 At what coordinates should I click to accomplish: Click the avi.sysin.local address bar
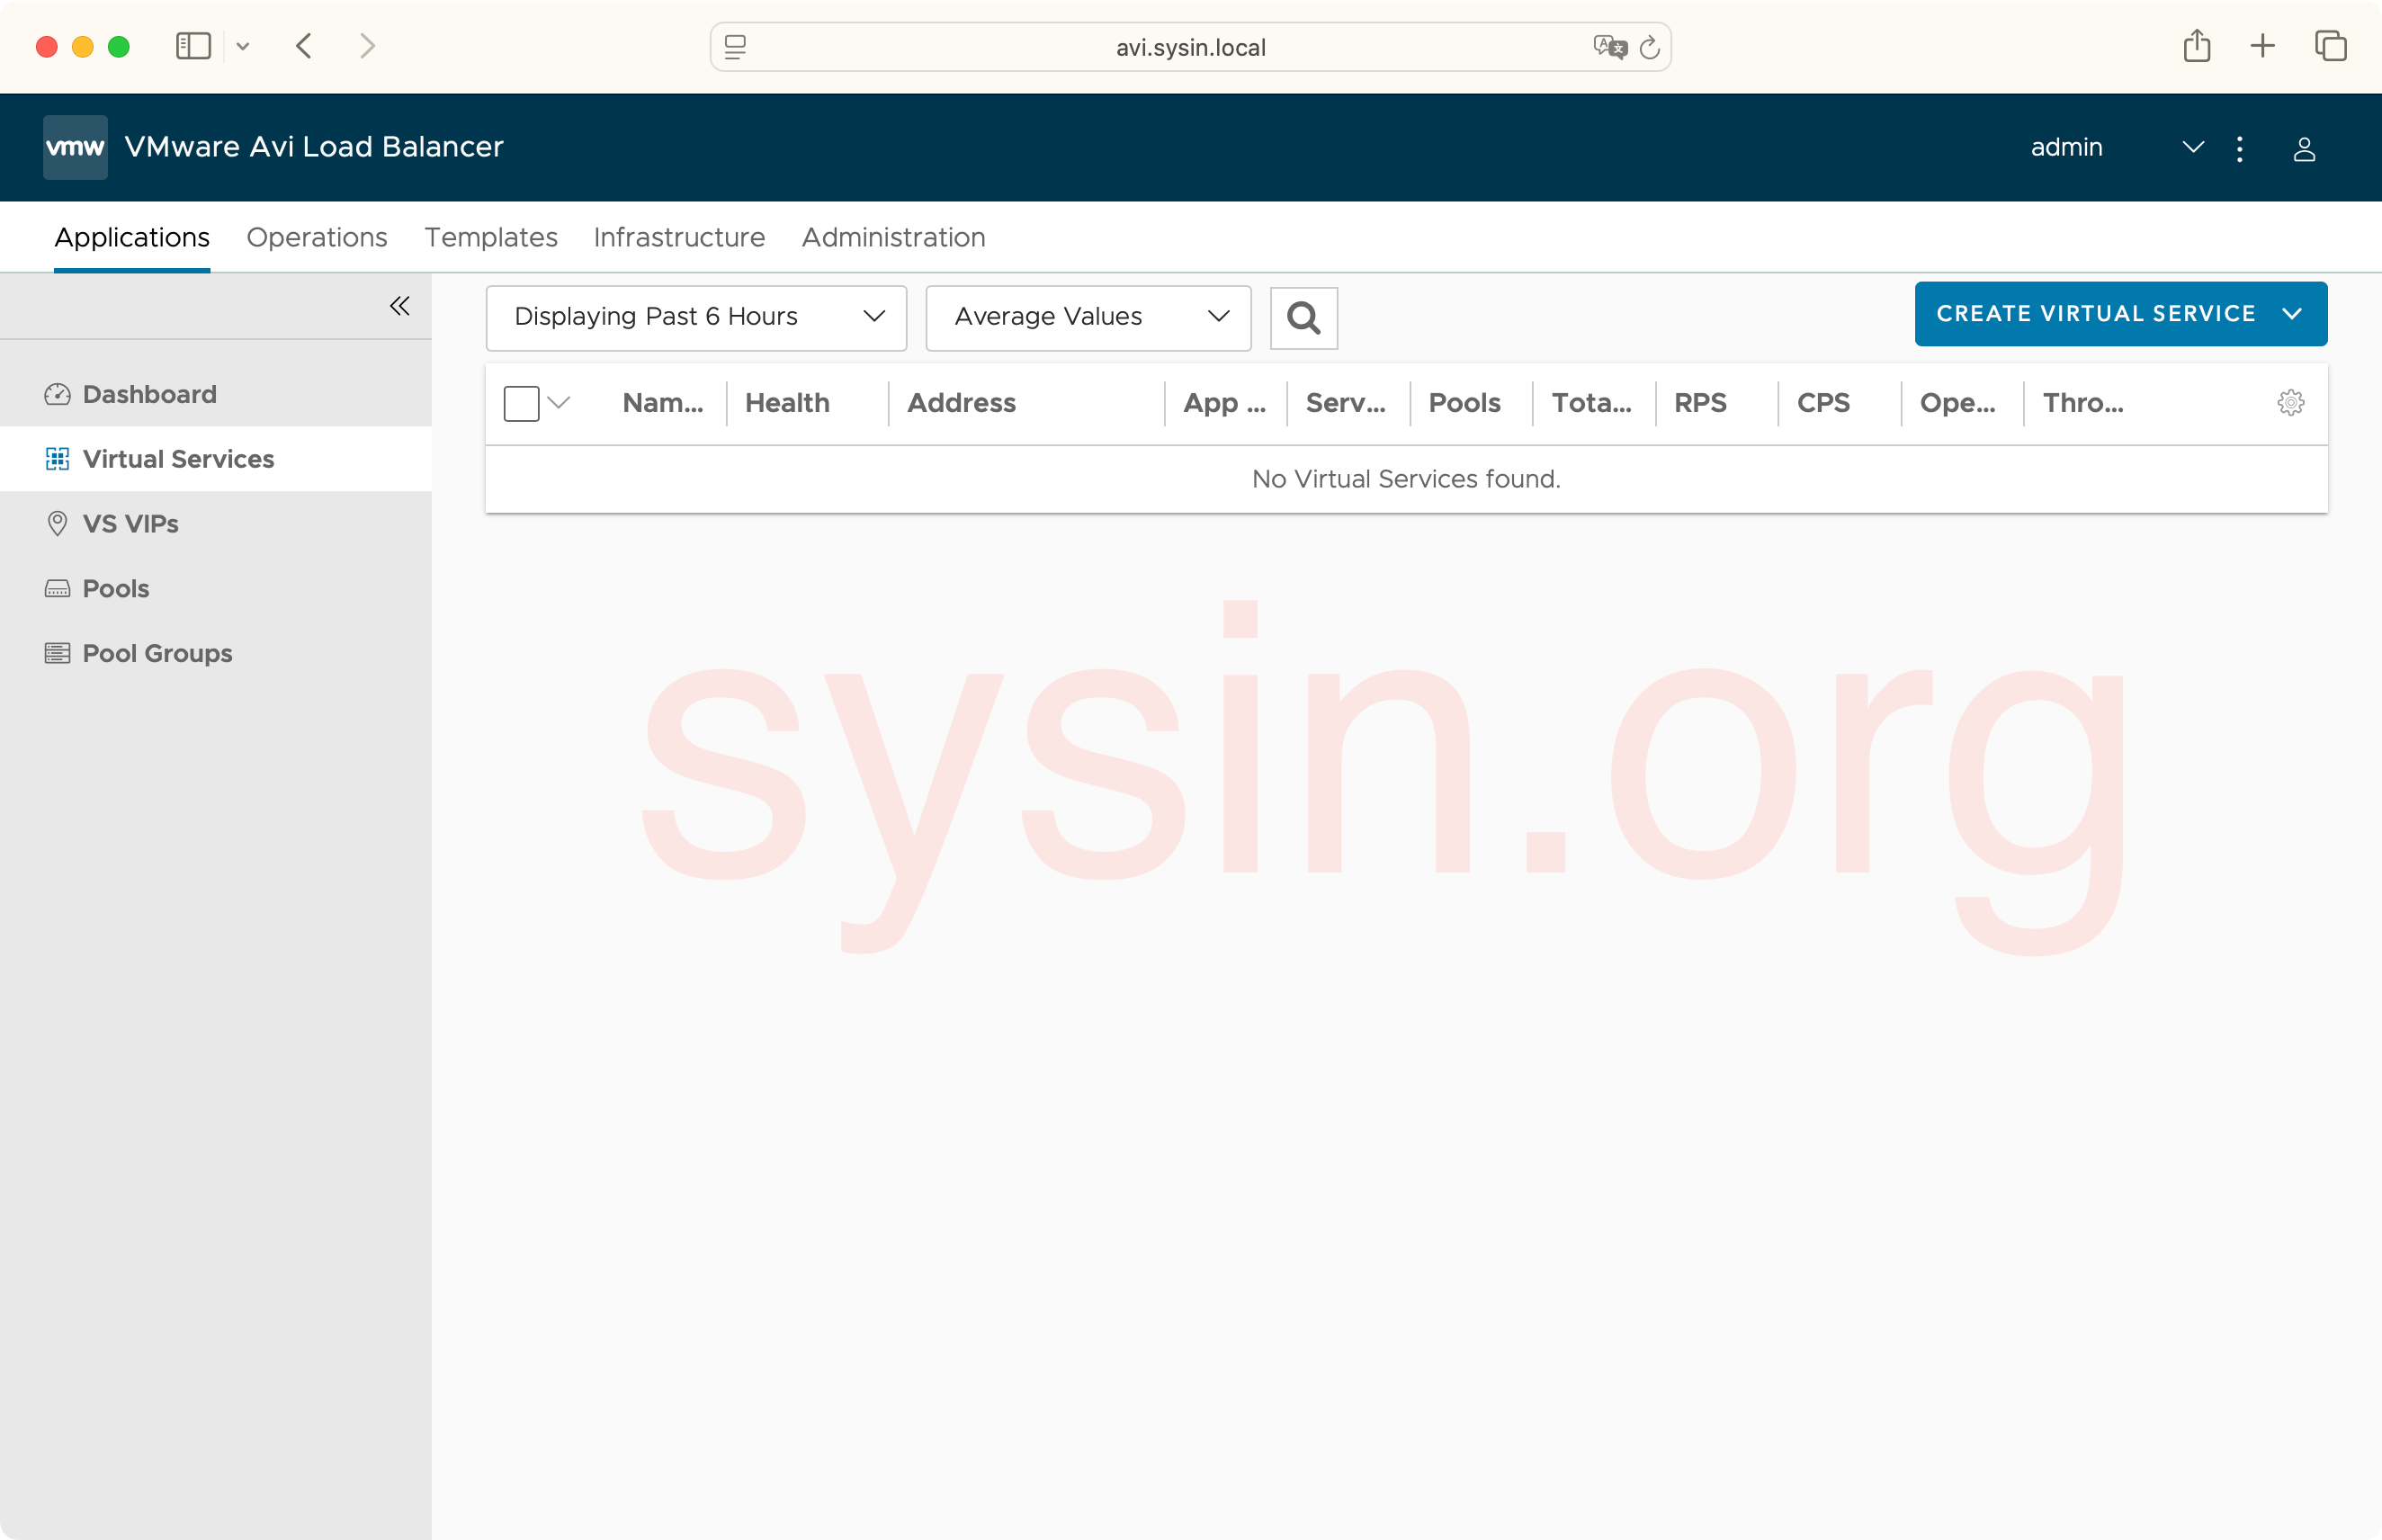pyautogui.click(x=1189, y=47)
